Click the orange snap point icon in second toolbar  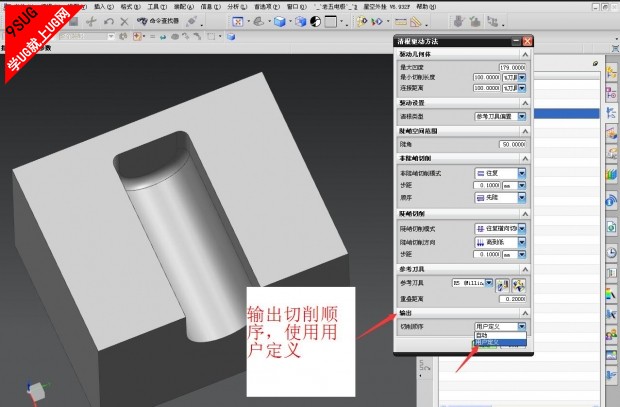click(x=137, y=37)
